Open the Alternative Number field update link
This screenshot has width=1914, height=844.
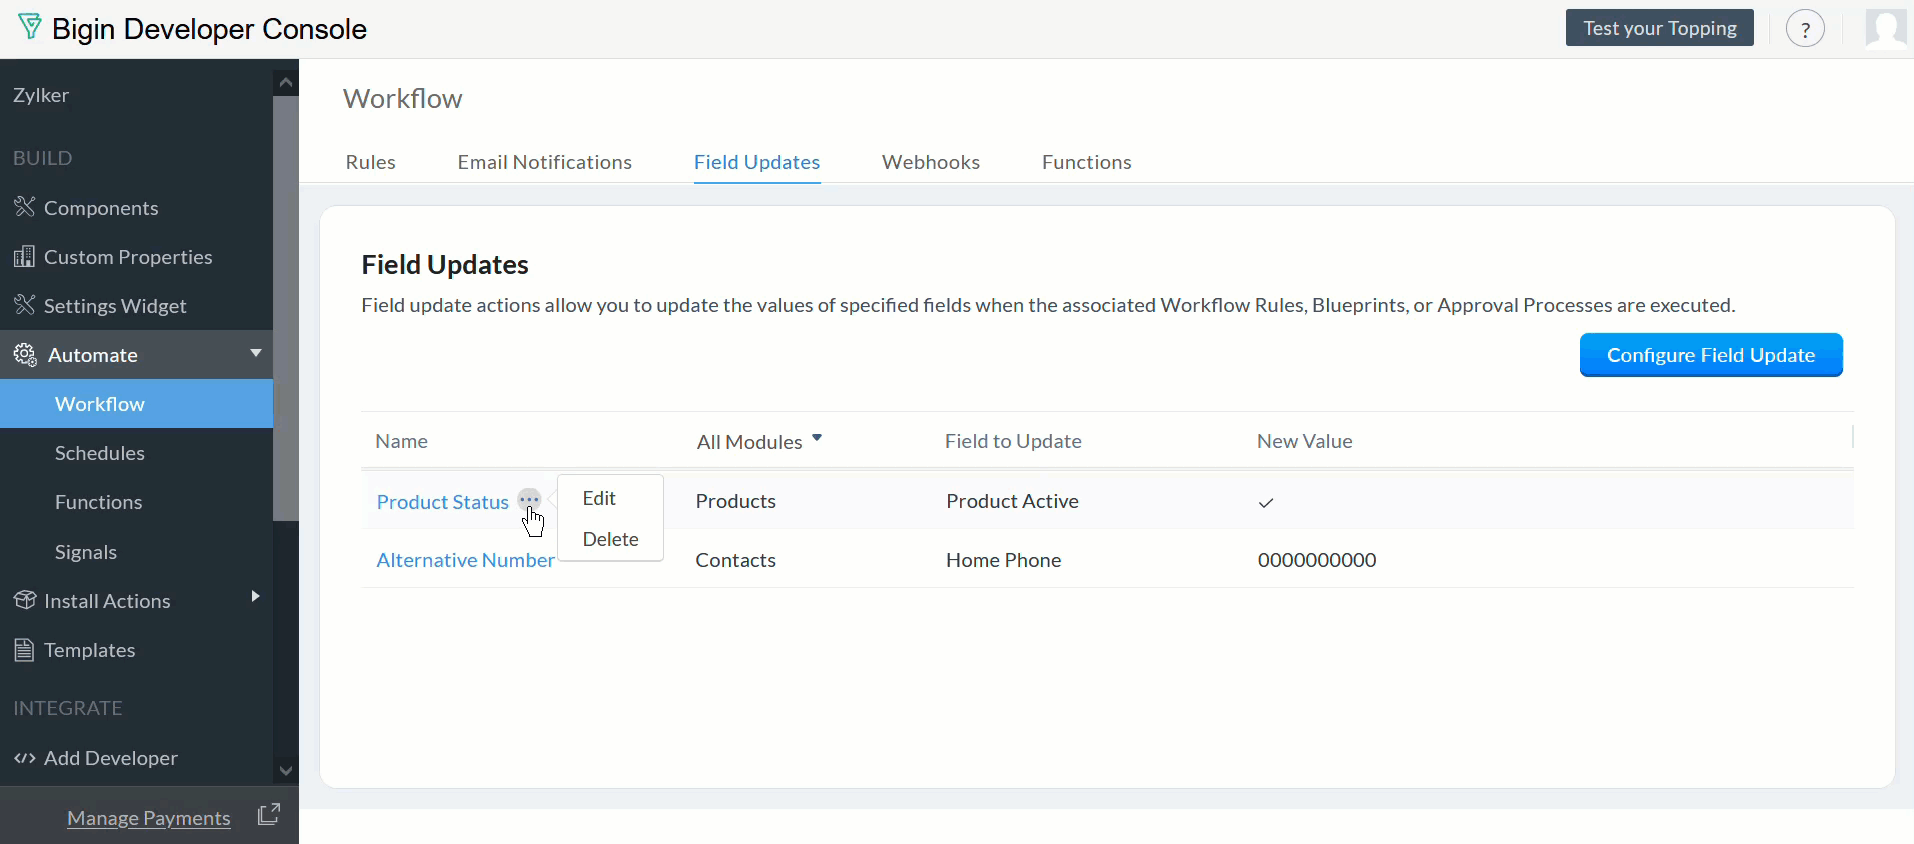click(465, 560)
